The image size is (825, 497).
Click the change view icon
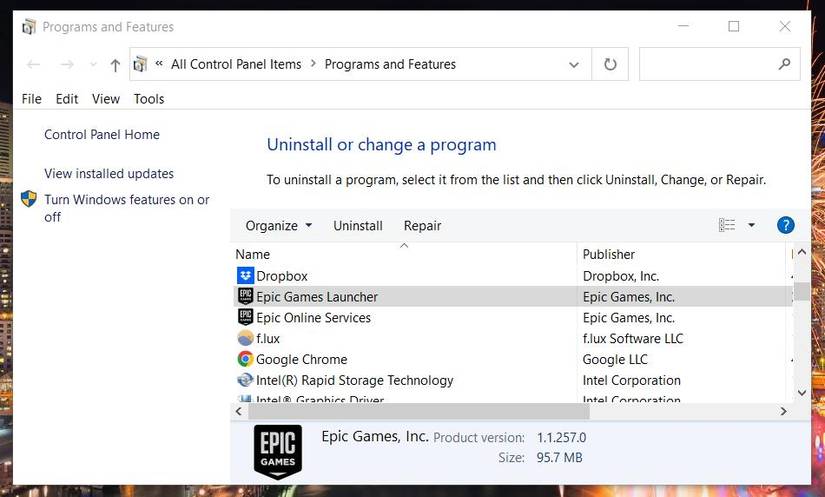coord(727,225)
